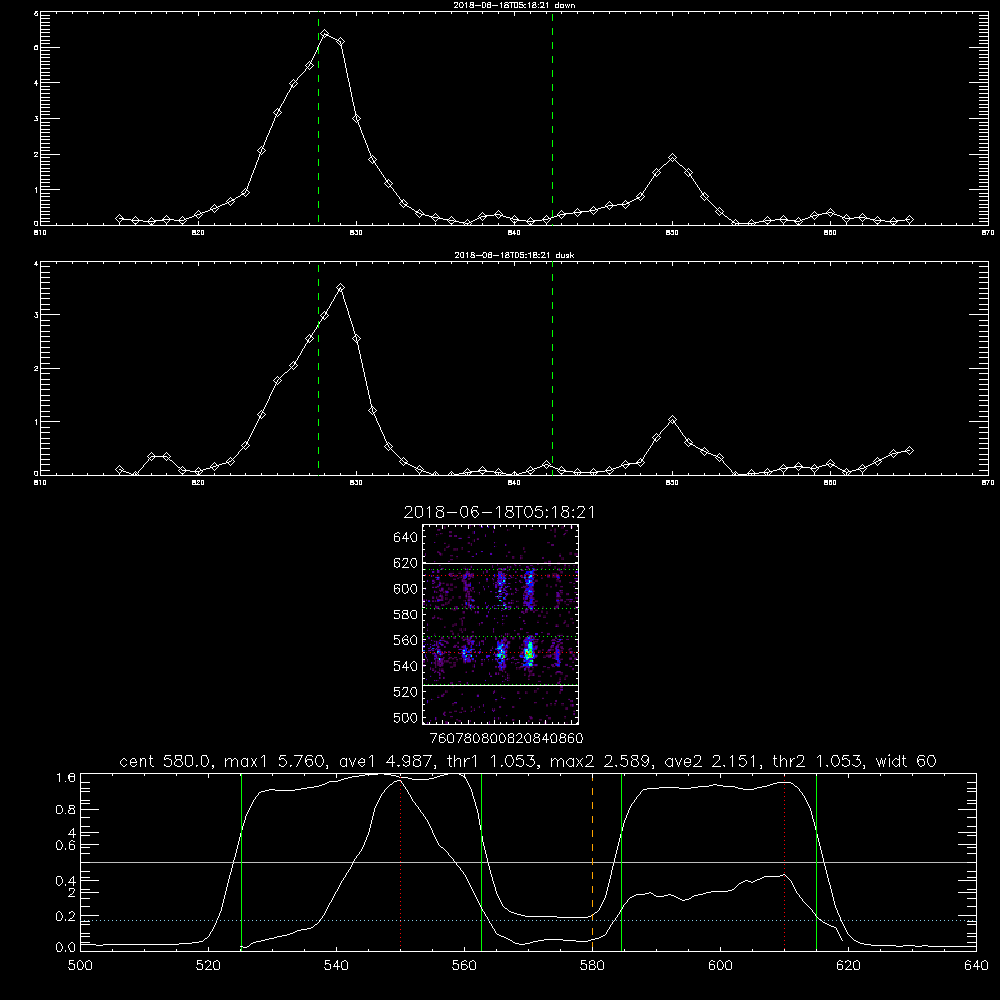Click the green vertical line near 585
This screenshot has height=1000, width=1000.
[x=621, y=861]
